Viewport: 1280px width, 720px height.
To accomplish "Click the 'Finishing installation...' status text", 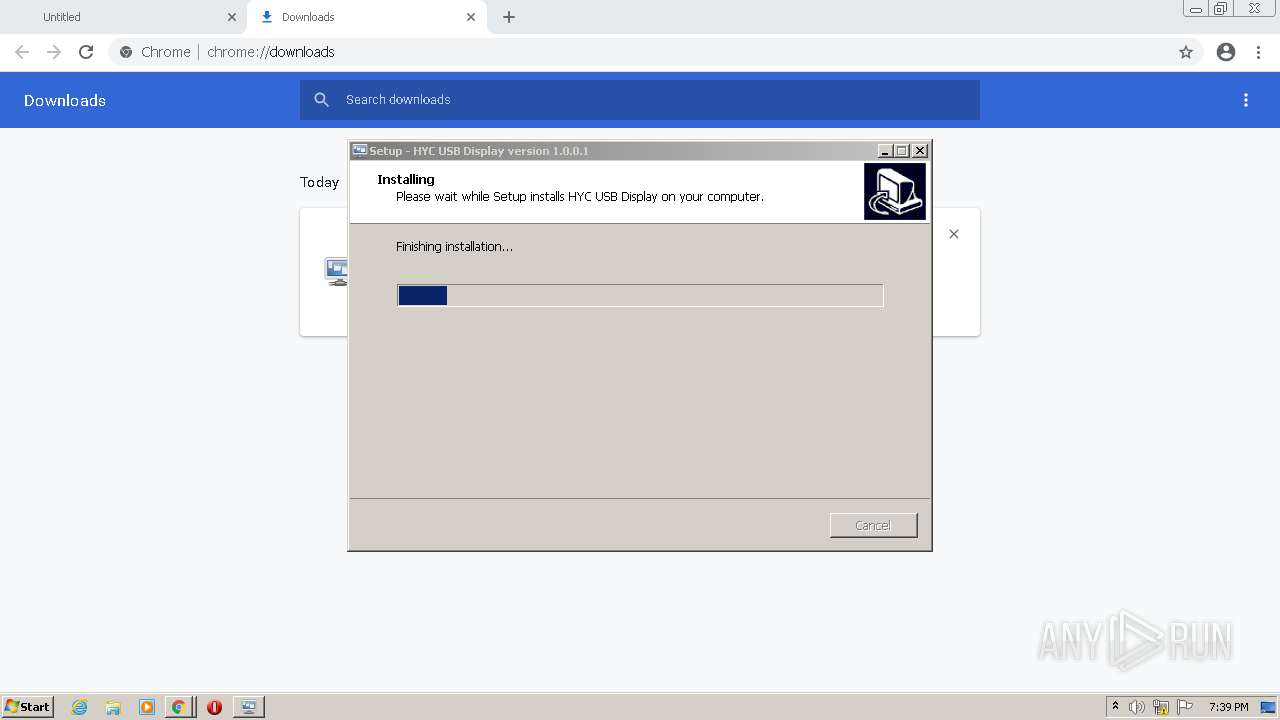I will click(x=454, y=246).
